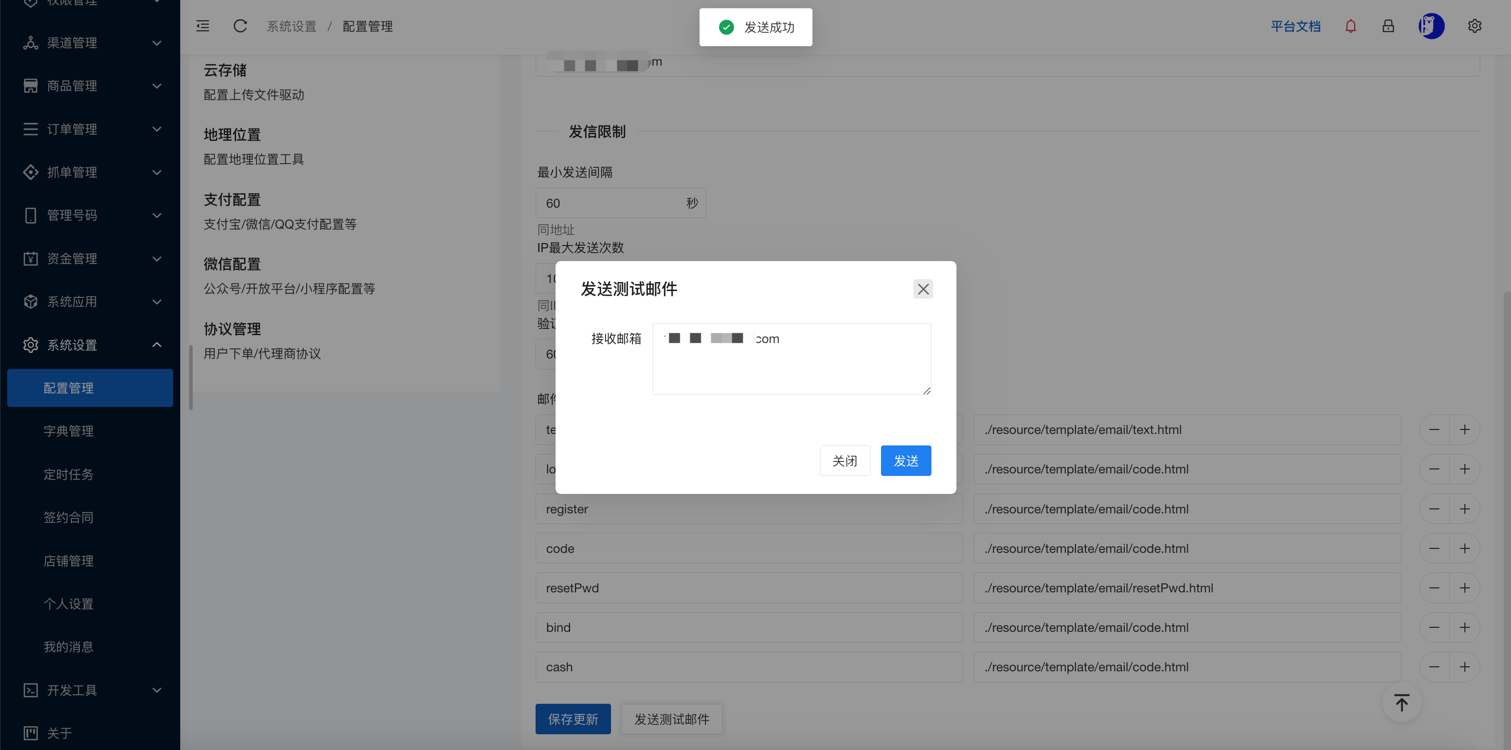Collapse the sidebar via the hamburger icon
1511x750 pixels.
(x=203, y=26)
